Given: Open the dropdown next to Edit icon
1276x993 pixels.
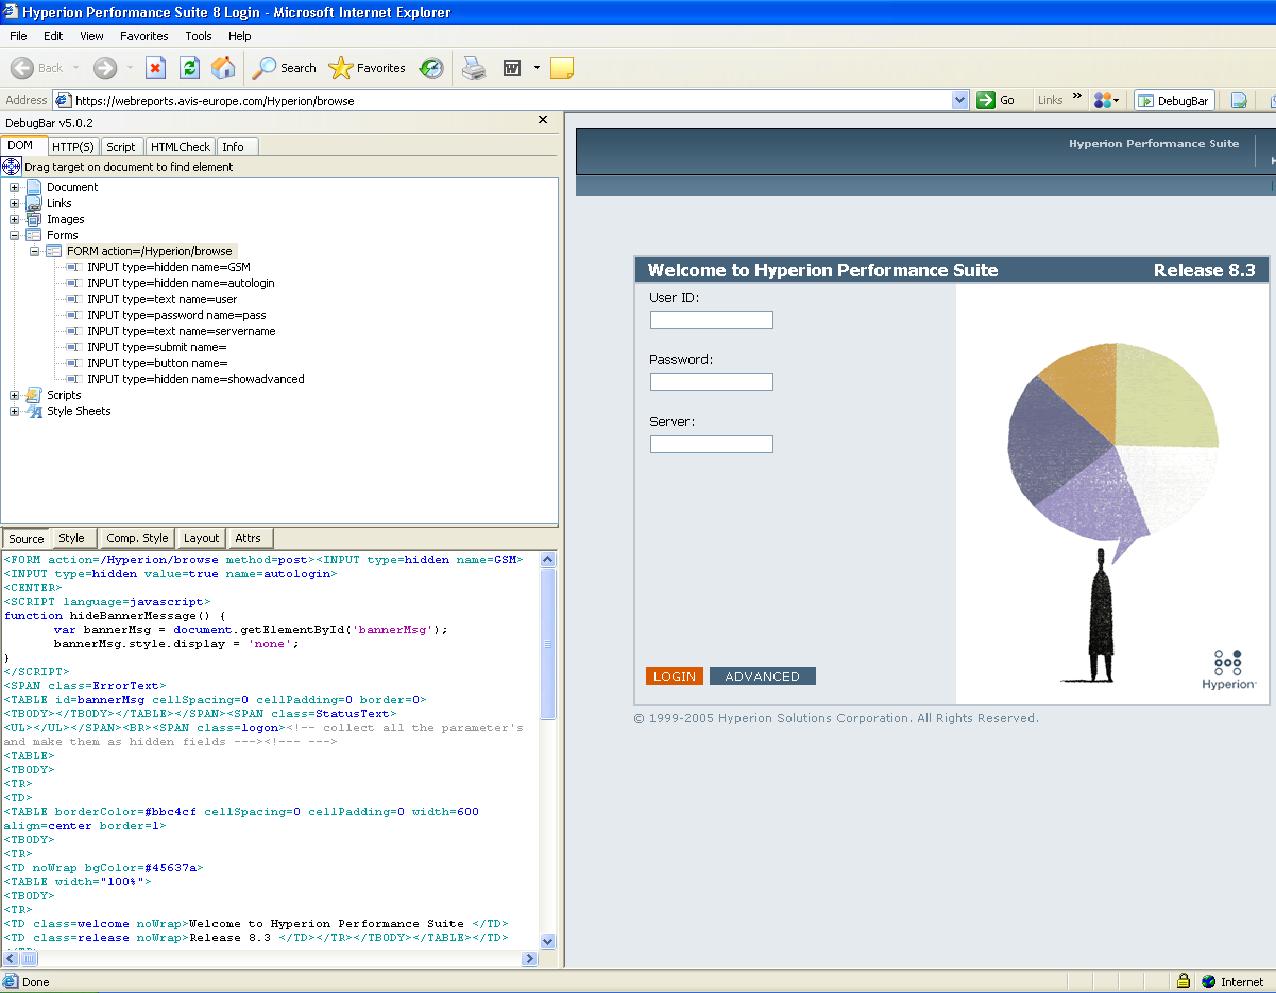Looking at the screenshot, I should pos(537,68).
